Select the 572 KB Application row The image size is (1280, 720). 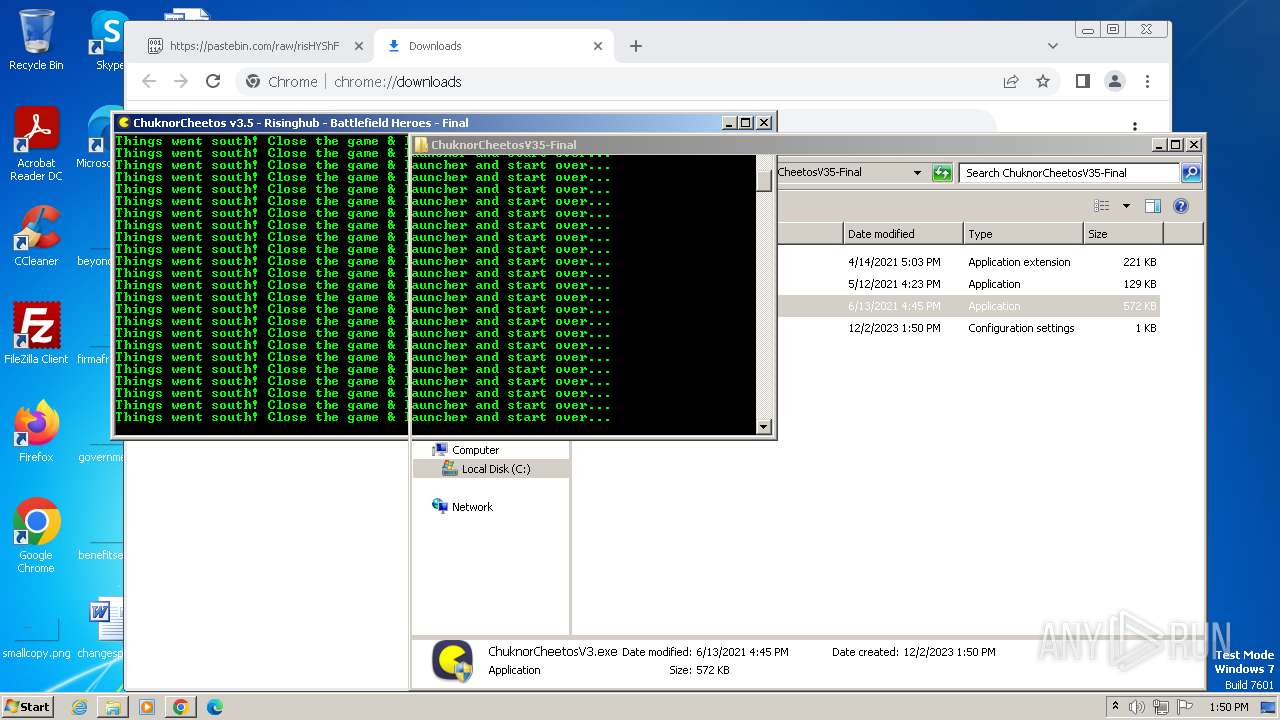click(968, 306)
